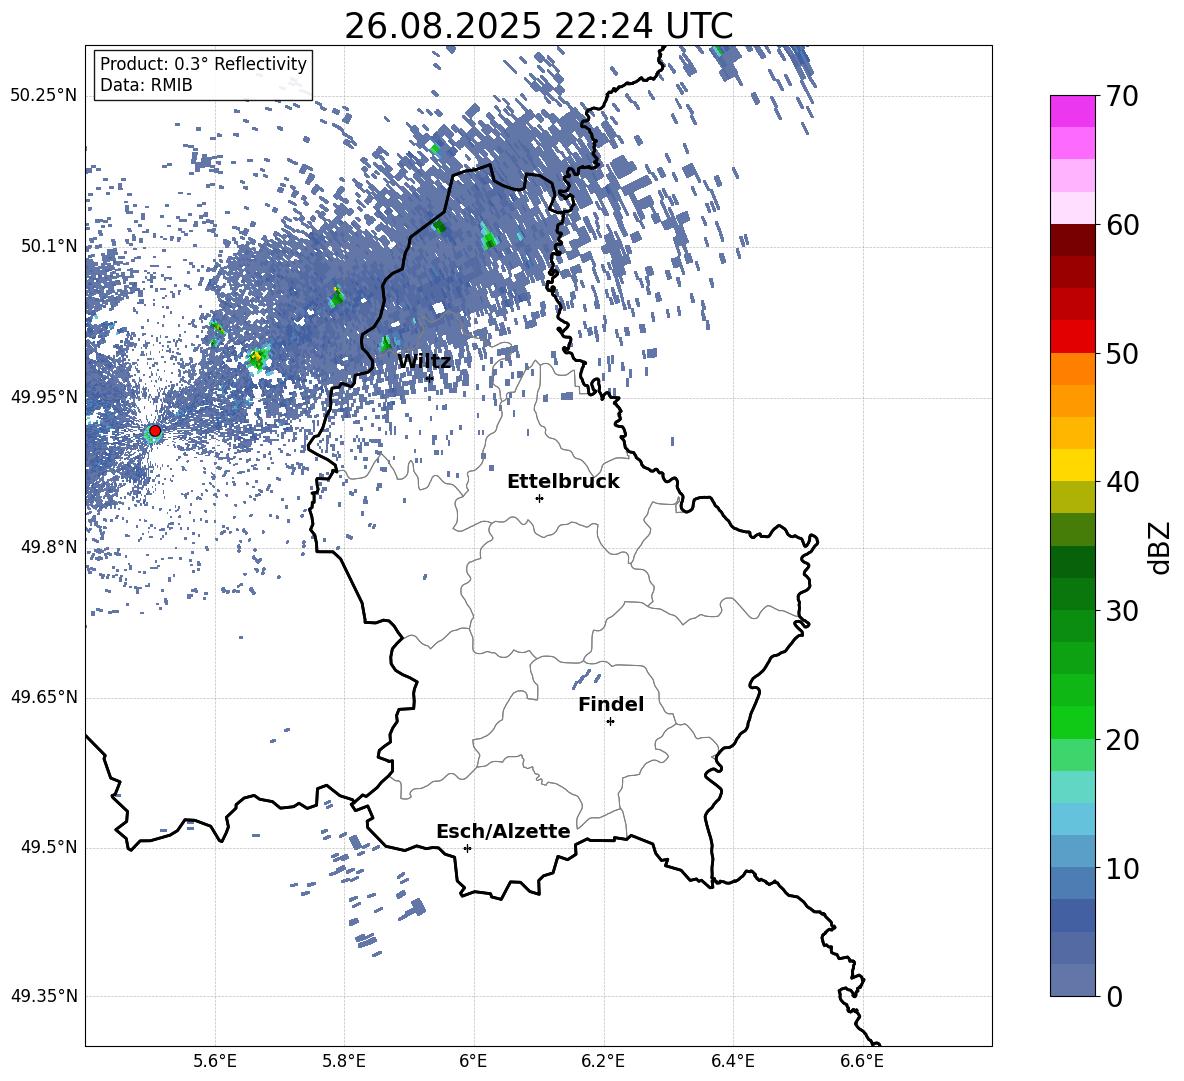Click the Wiltz location cross marker
This screenshot has width=1184, height=1081.
point(430,378)
